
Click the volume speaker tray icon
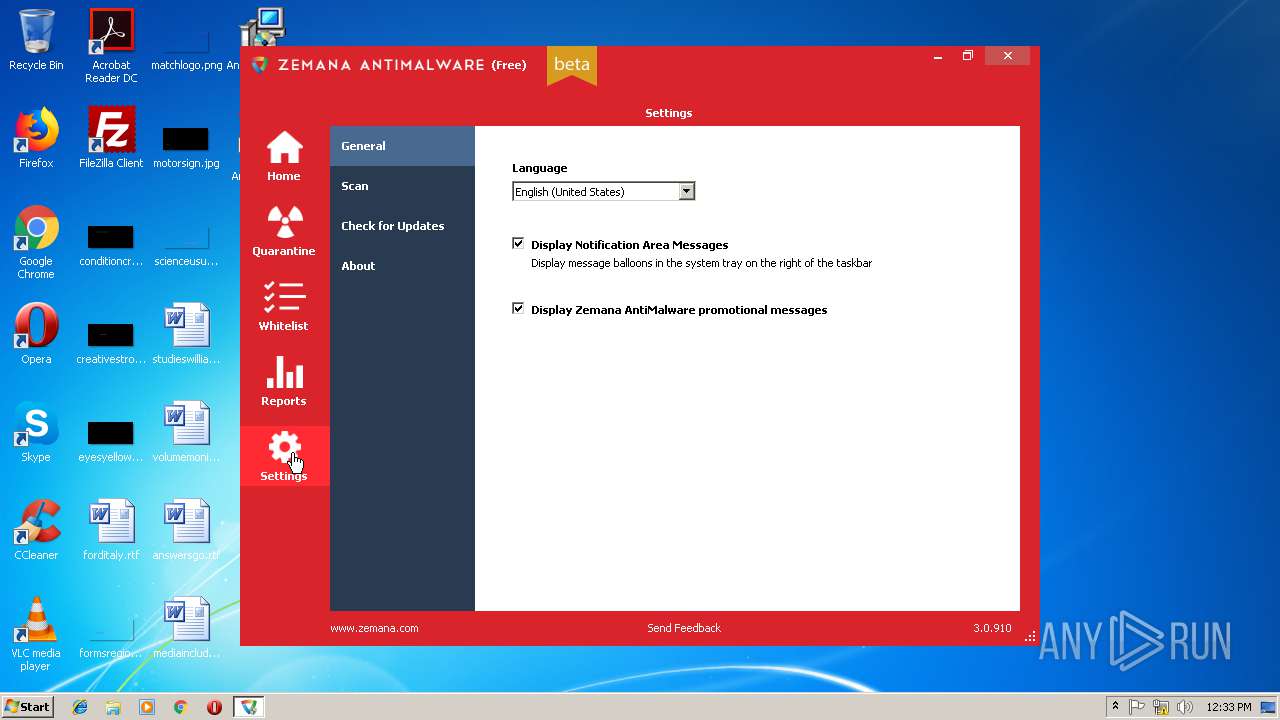click(x=1185, y=707)
